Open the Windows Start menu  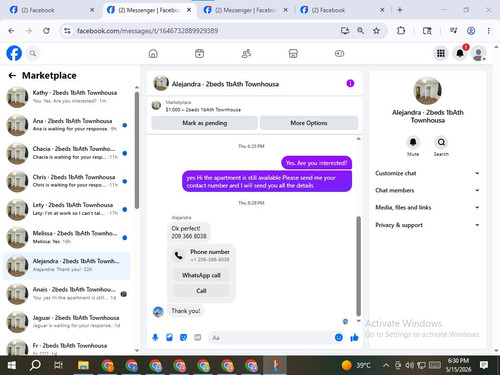11,365
